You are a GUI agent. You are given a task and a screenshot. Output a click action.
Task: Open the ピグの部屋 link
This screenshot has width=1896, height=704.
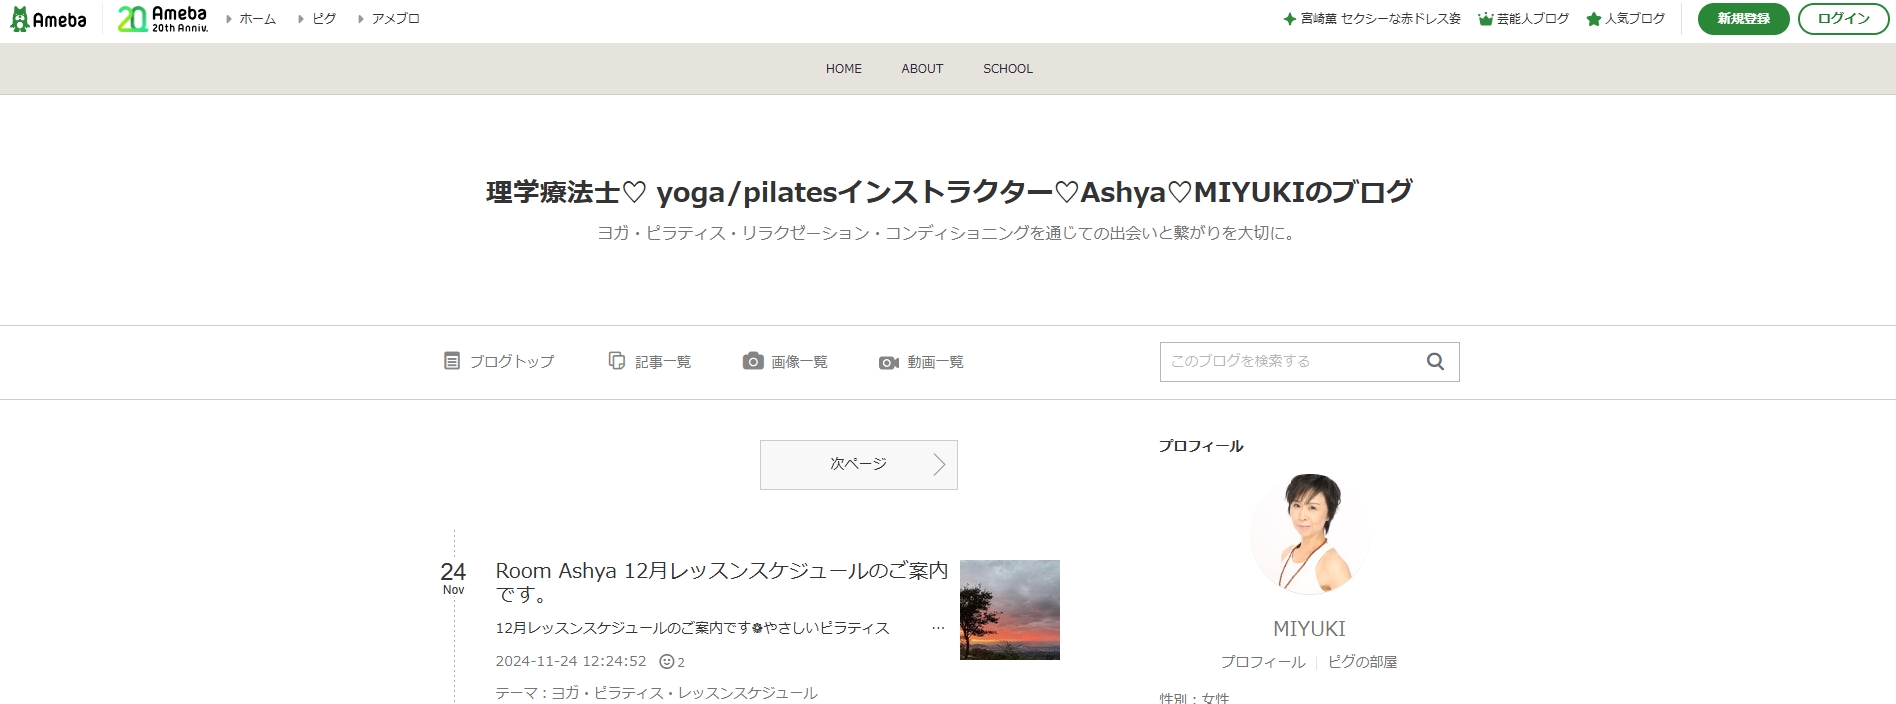pos(1362,662)
